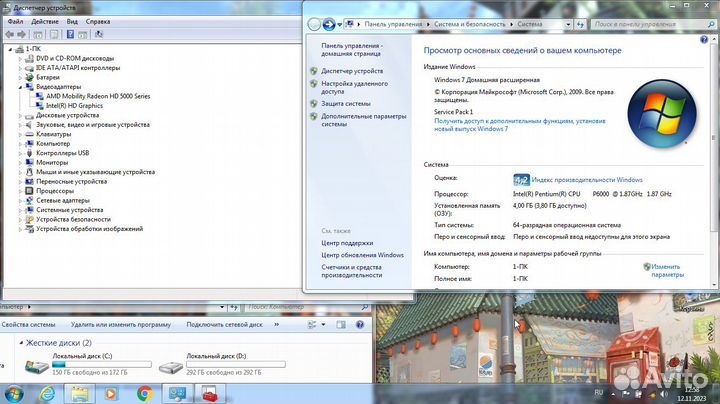
Task: Open media player from the taskbar
Action: (x=111, y=394)
